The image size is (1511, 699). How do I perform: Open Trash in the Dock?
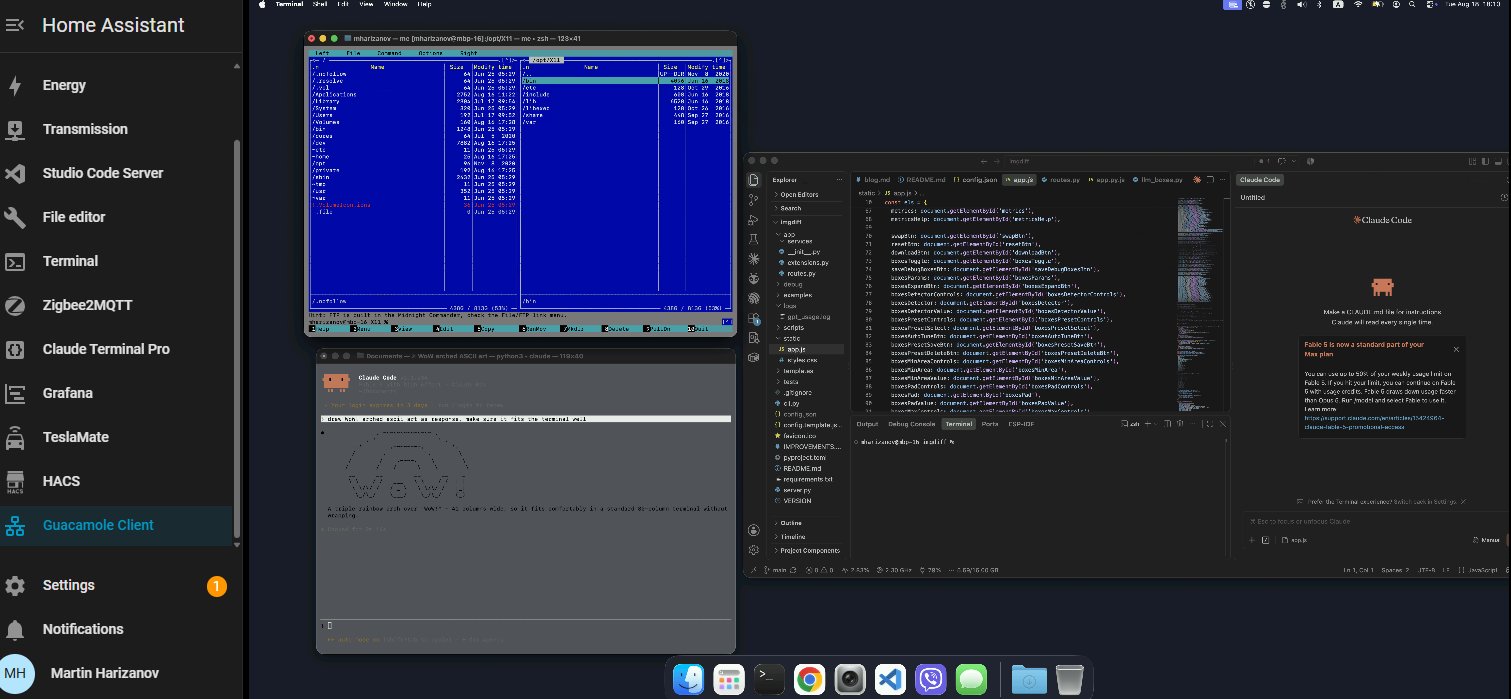1069,680
